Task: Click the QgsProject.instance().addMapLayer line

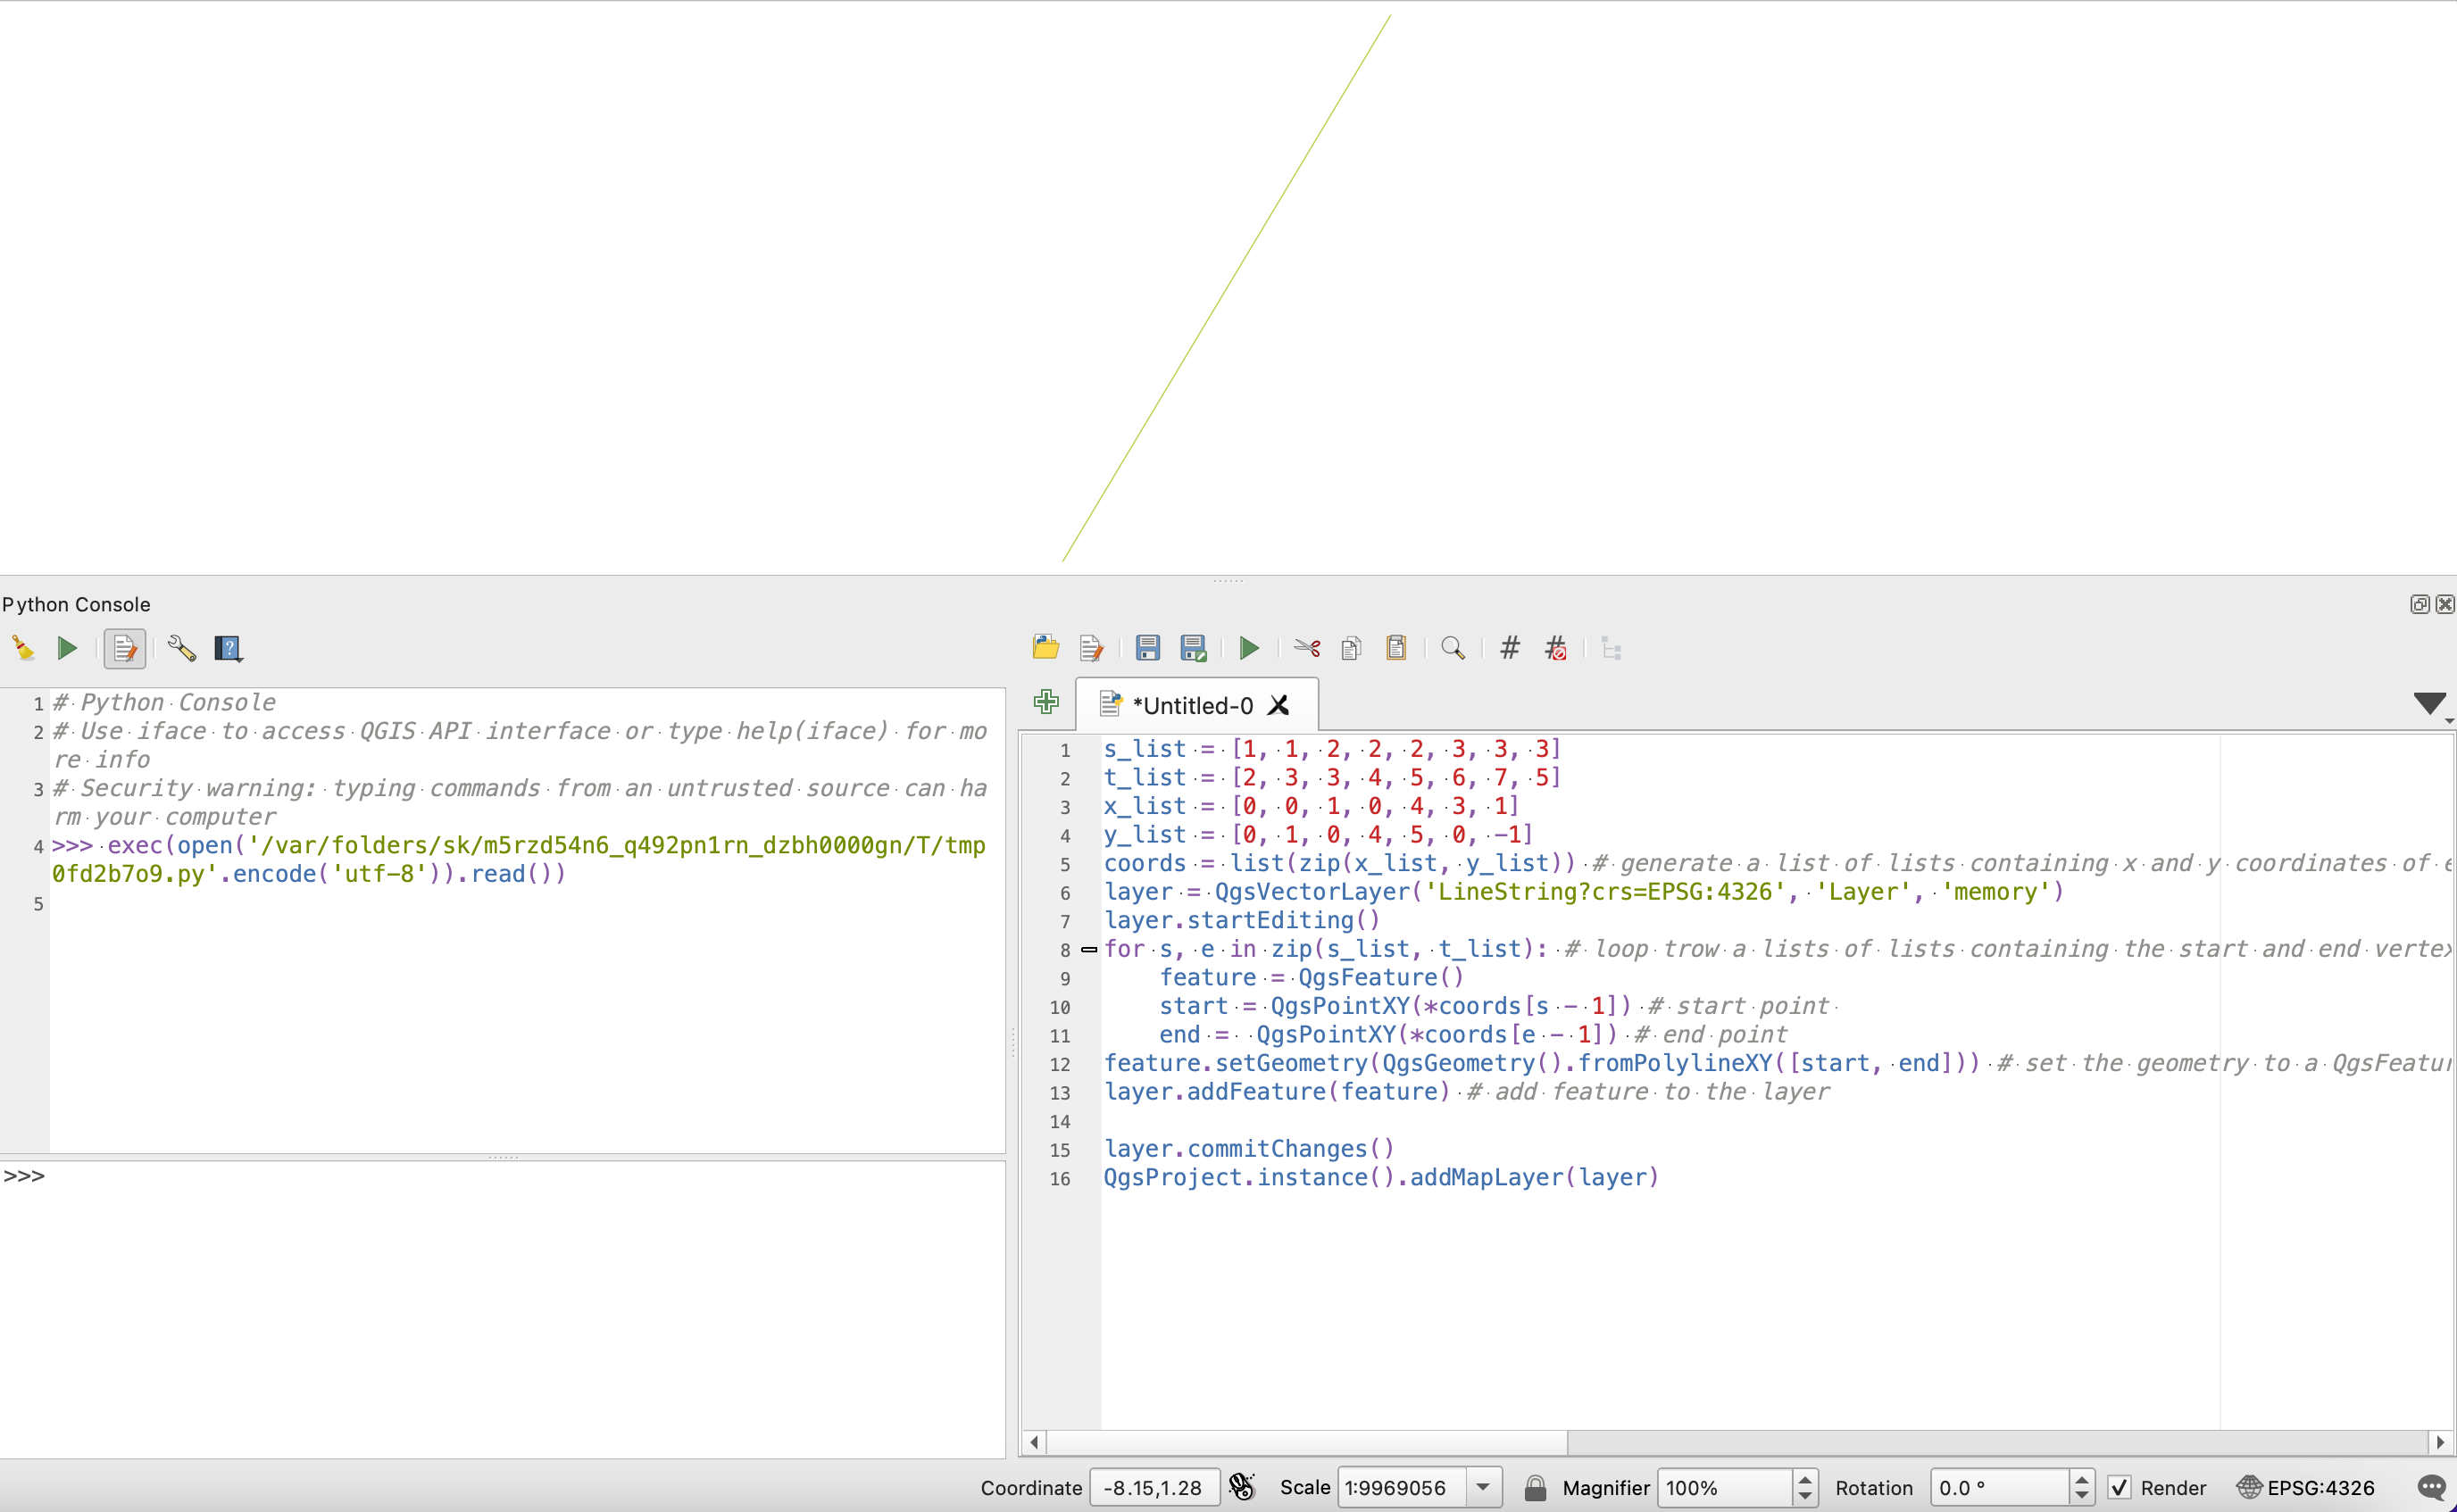Action: pyautogui.click(x=1381, y=1177)
